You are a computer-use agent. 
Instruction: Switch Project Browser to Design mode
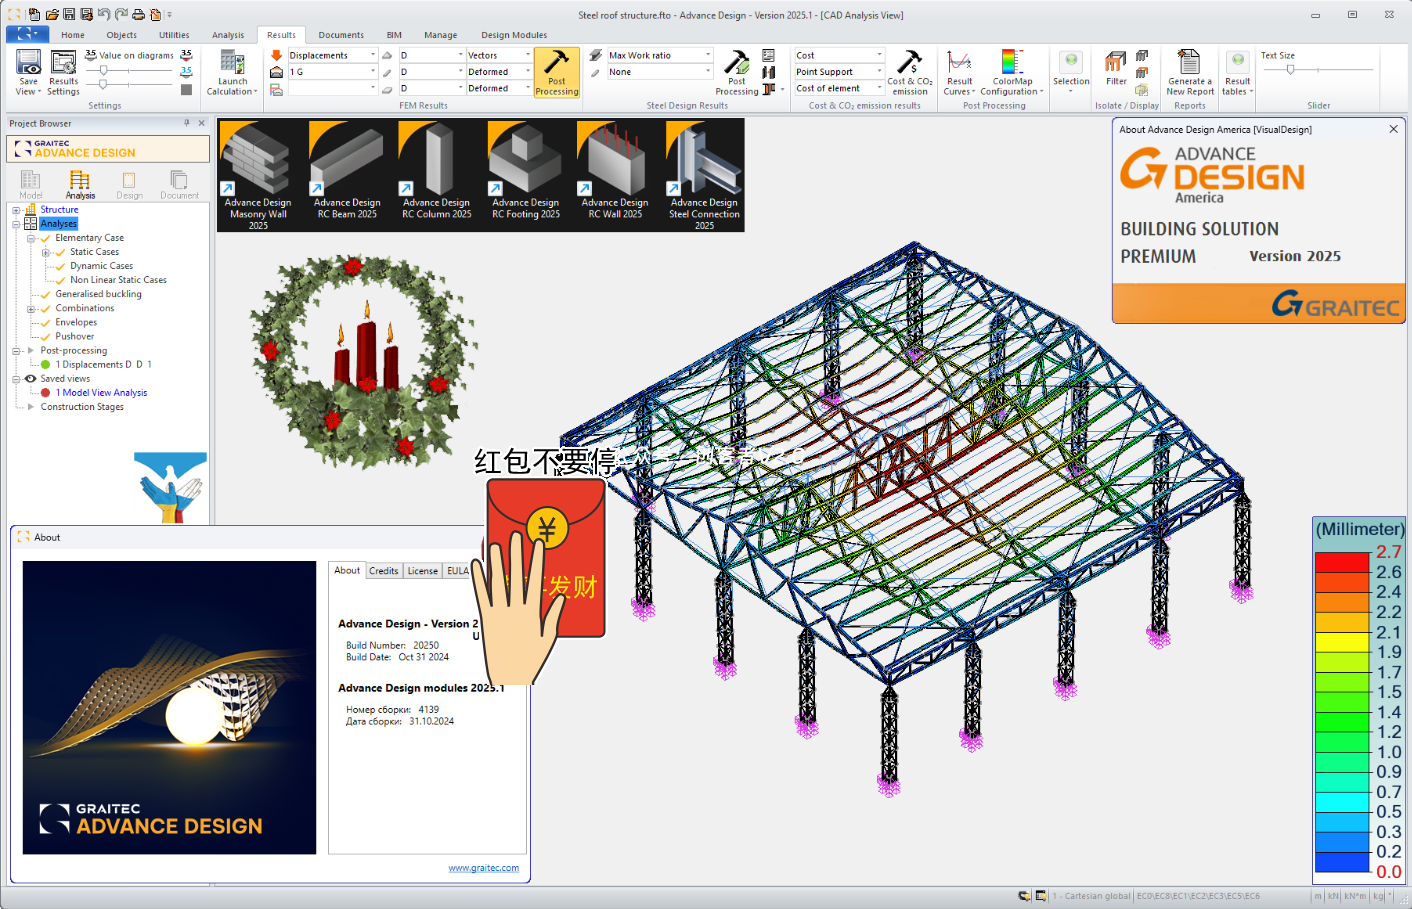pos(129,184)
